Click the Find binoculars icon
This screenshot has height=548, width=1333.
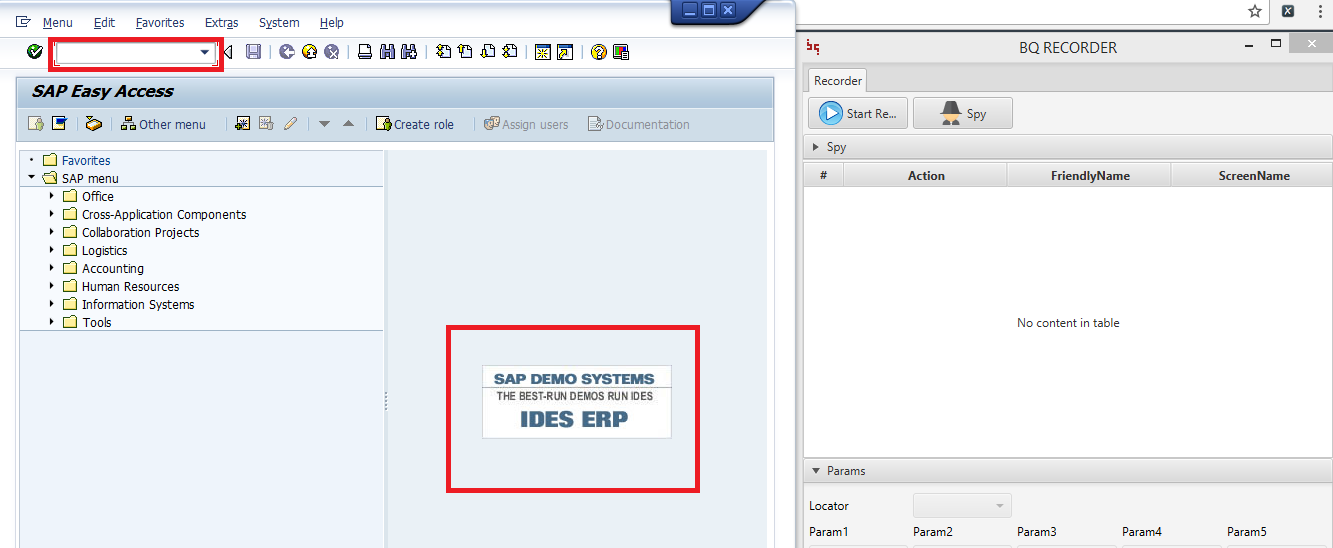[387, 52]
